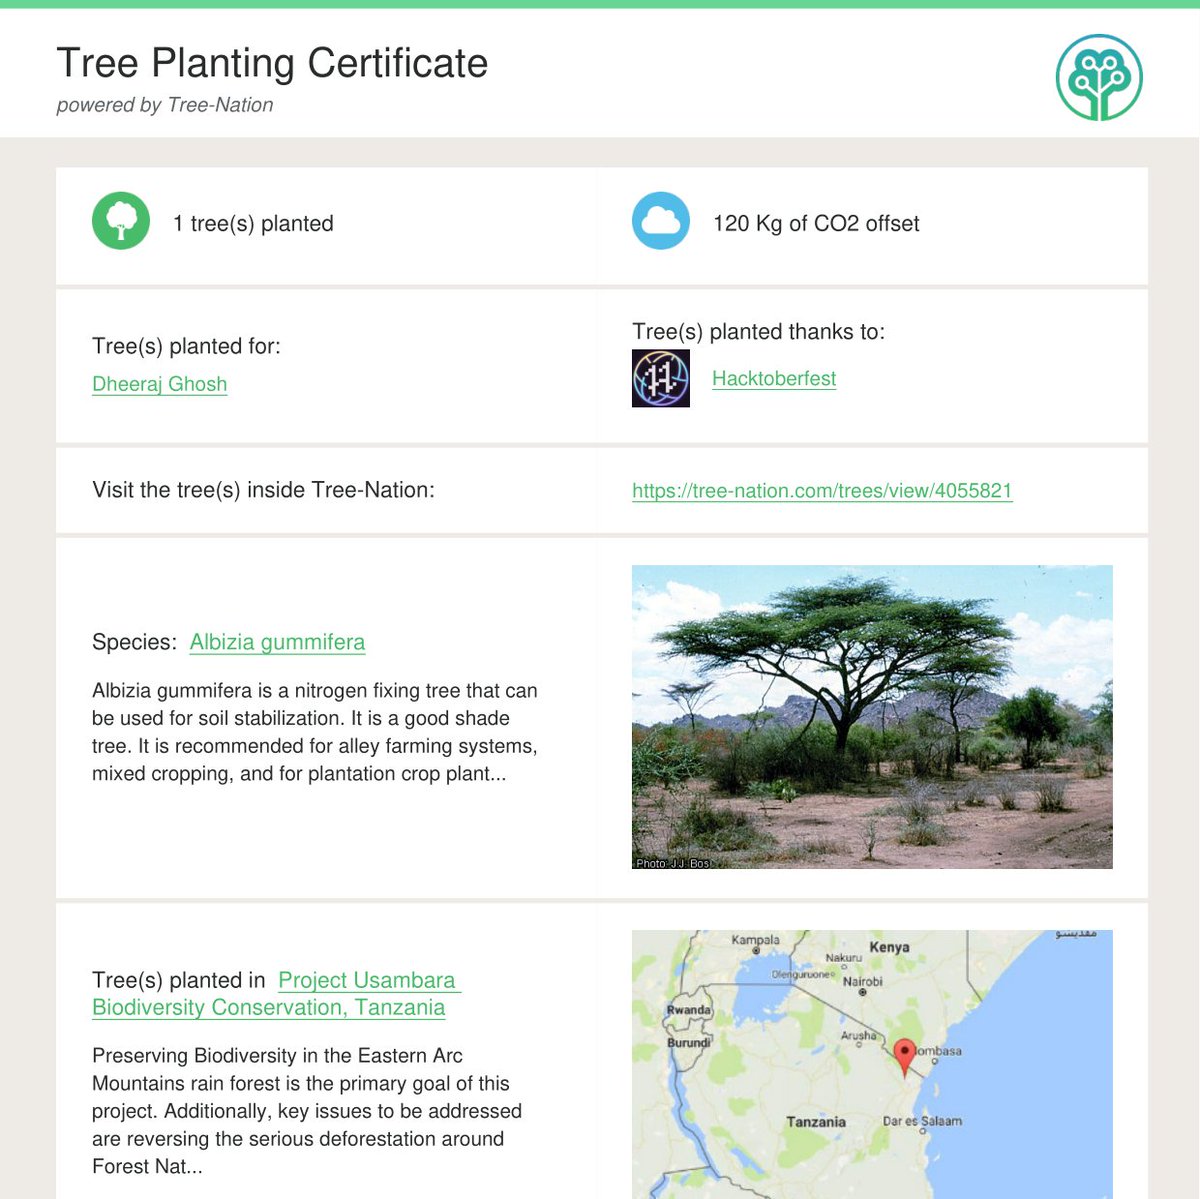This screenshot has height=1199, width=1200.
Task: Click the blue CO2 cloud icon
Action: pyautogui.click(x=661, y=221)
